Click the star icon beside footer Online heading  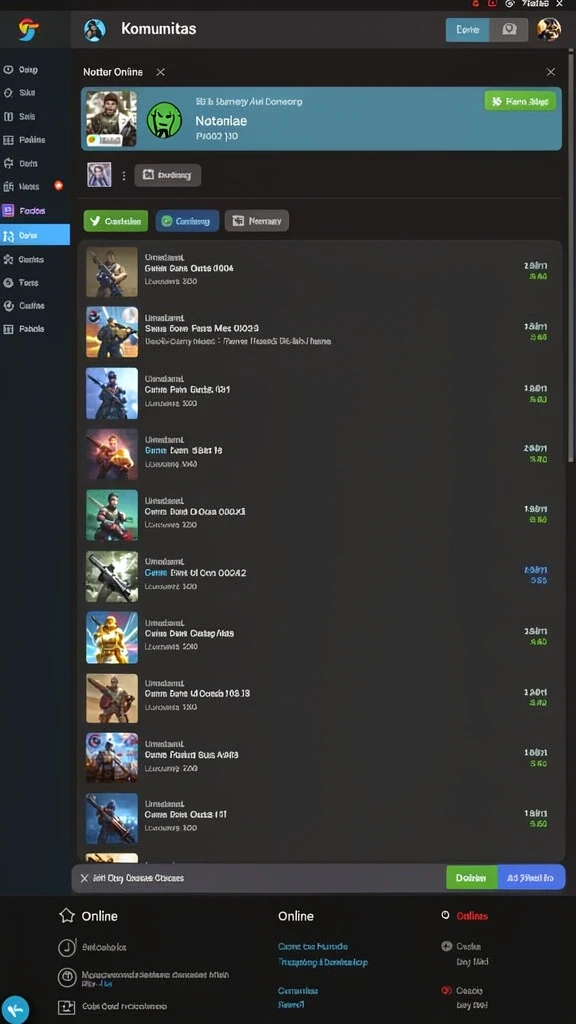coord(67,916)
